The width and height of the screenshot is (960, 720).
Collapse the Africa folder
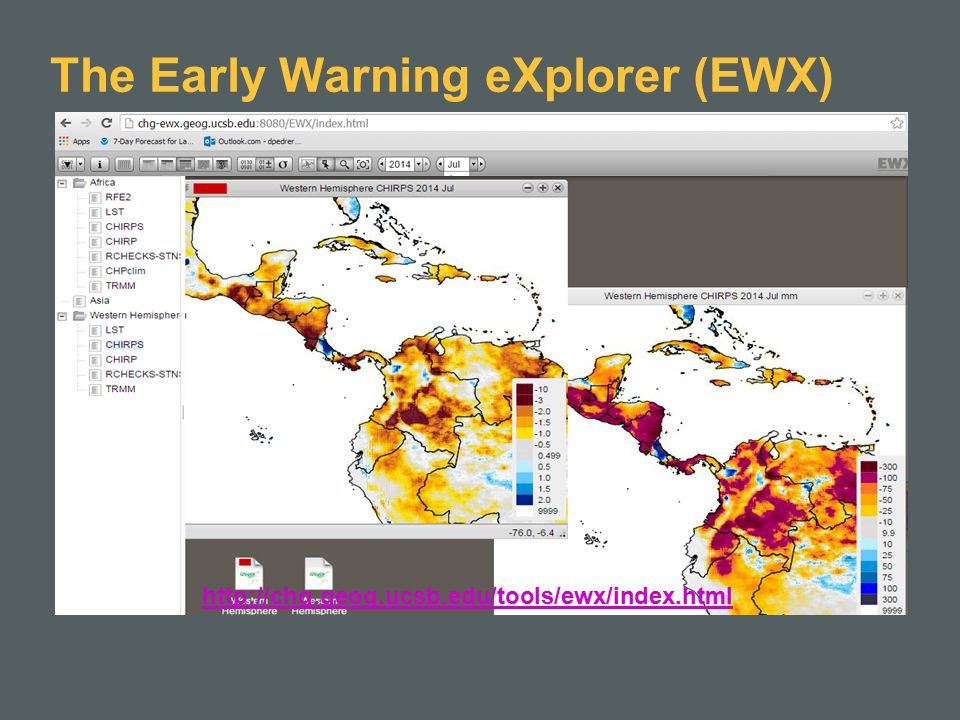[62, 183]
